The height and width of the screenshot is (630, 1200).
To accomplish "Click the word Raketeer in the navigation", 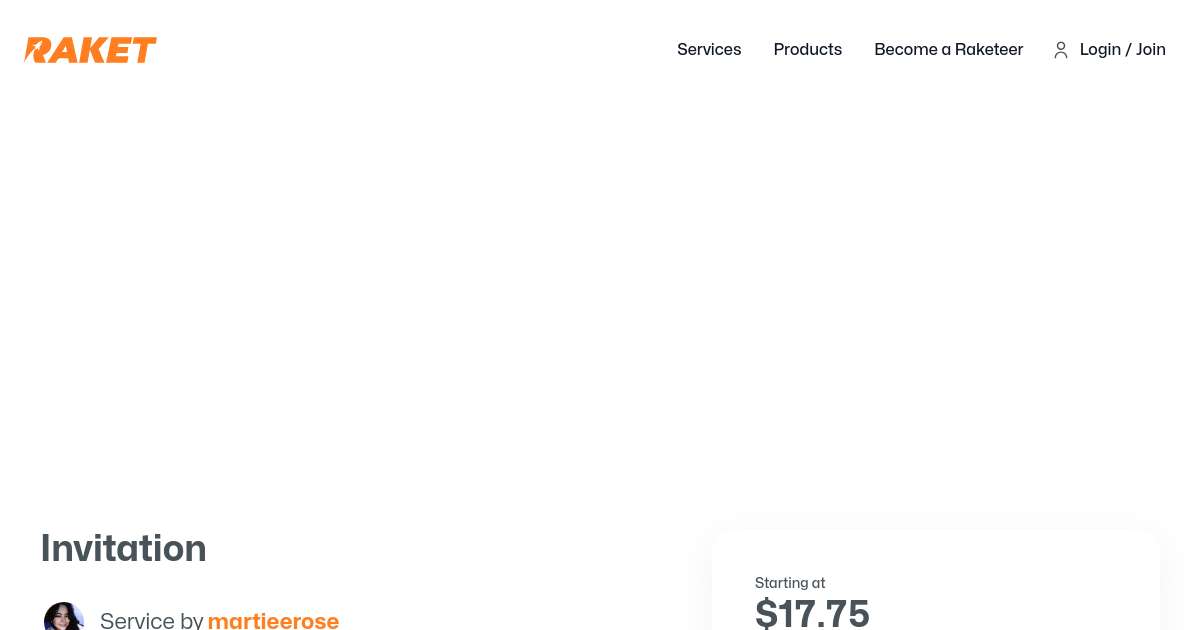I will (x=989, y=50).
